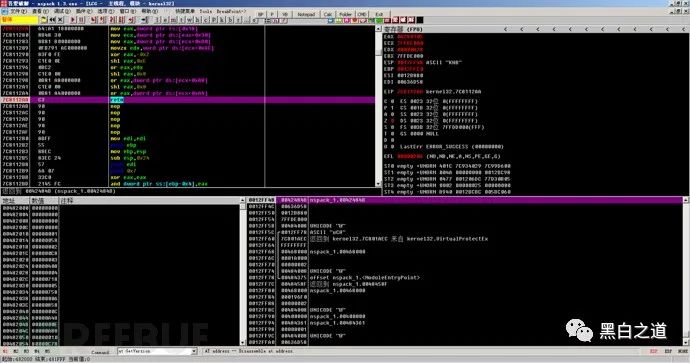Select stack row with nspack_1.<ModuleEntryPoint>
This screenshot has width=690, height=363.
click(x=466, y=278)
